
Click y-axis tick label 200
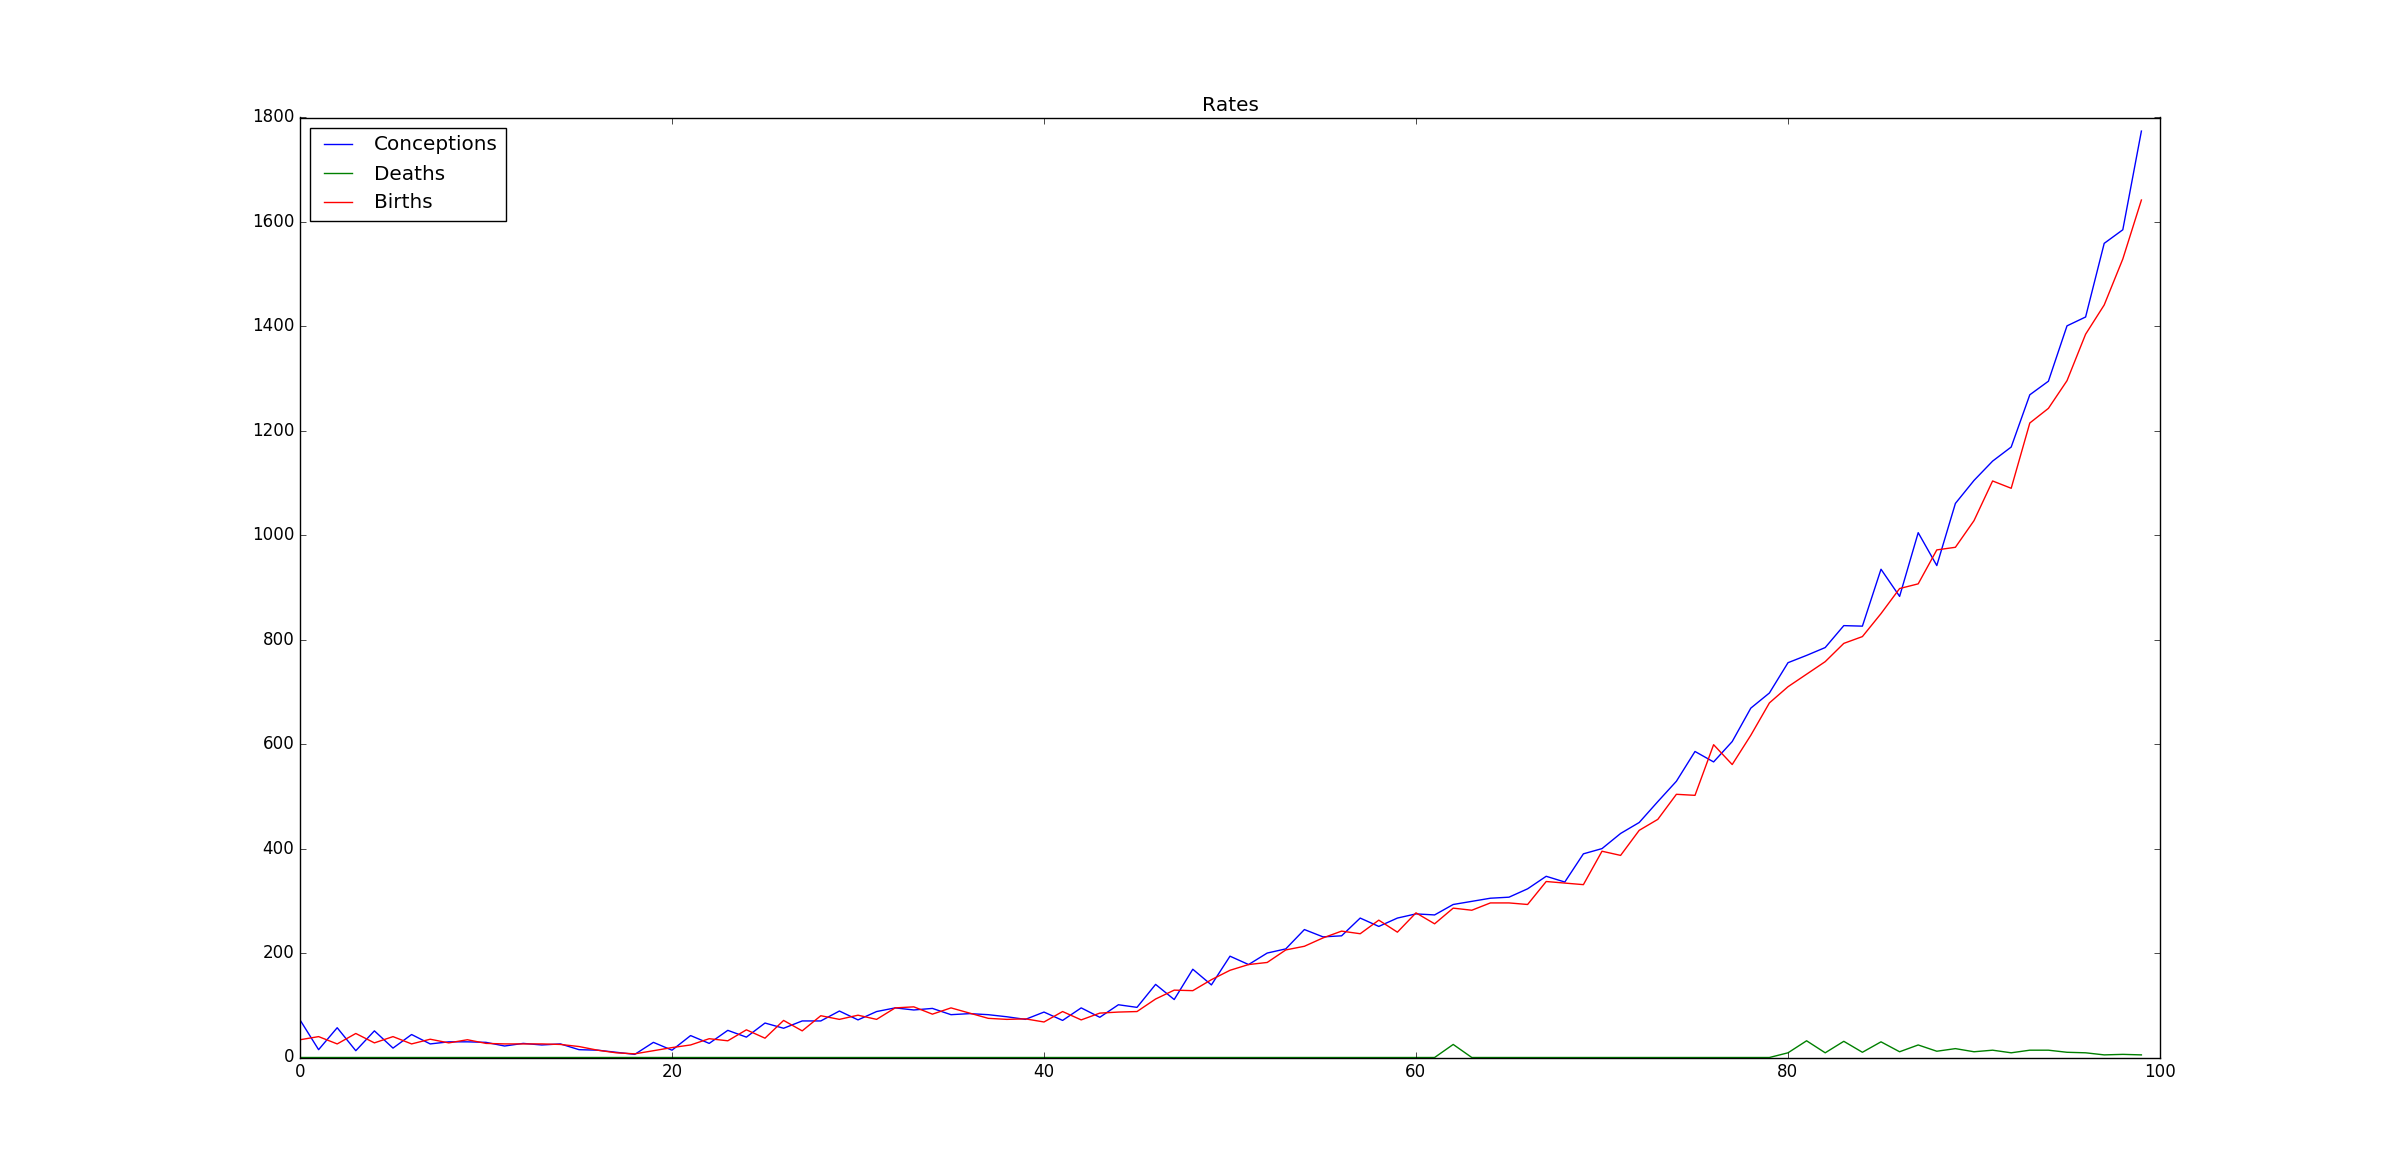(x=279, y=953)
